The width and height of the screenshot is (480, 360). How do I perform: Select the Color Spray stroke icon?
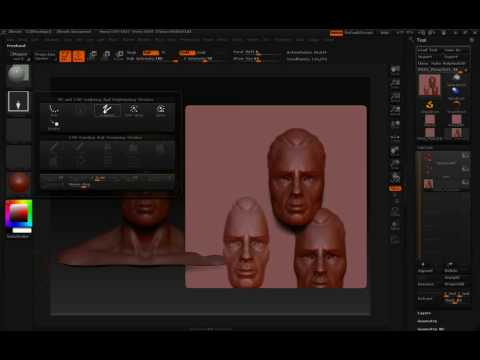134,110
